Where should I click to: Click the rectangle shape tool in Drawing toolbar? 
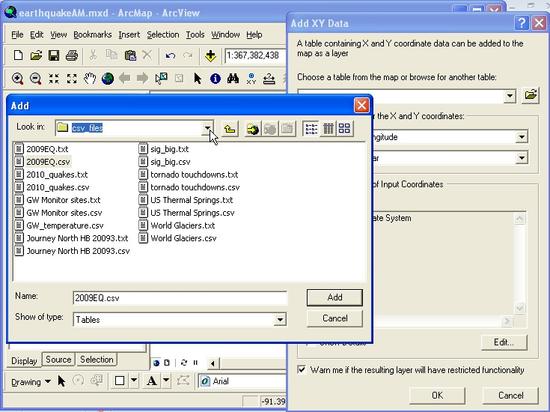(x=120, y=381)
